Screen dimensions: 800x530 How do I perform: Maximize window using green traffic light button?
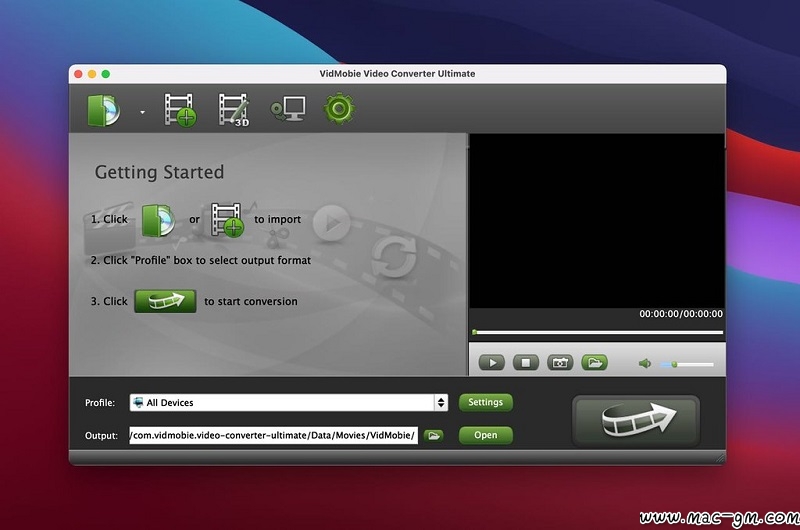point(106,74)
